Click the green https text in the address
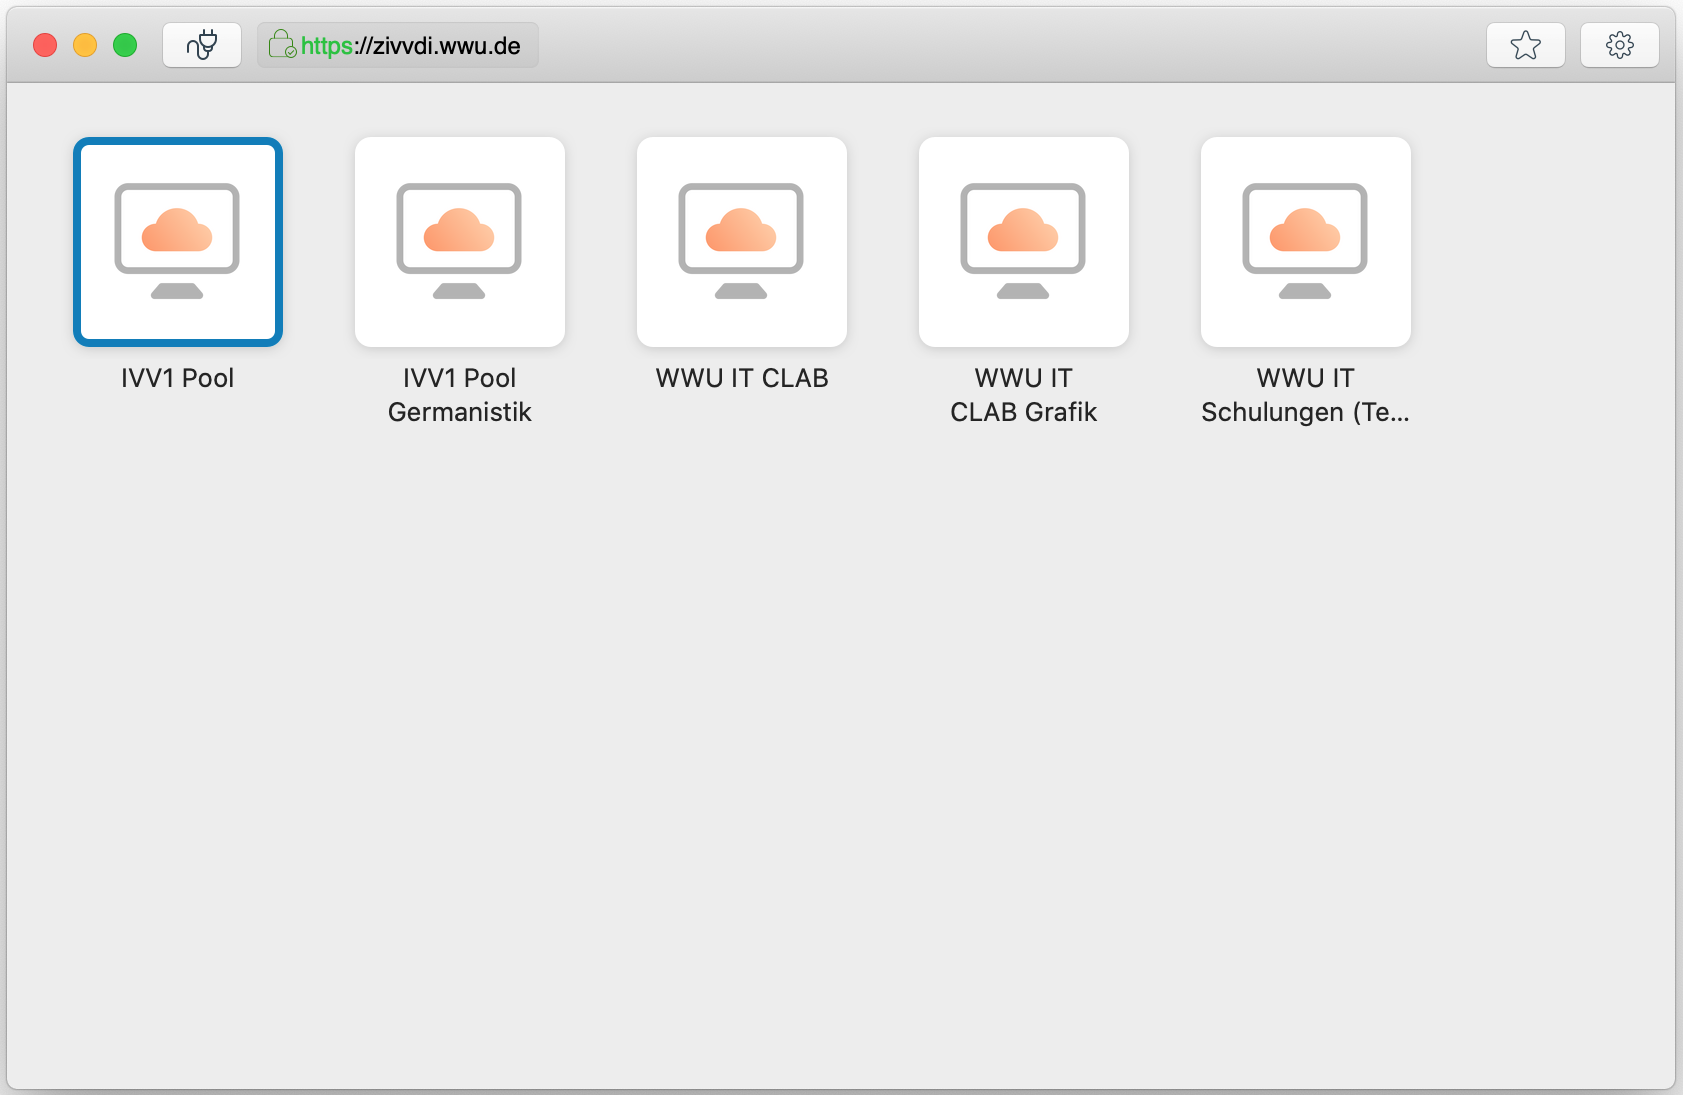 pos(327,46)
